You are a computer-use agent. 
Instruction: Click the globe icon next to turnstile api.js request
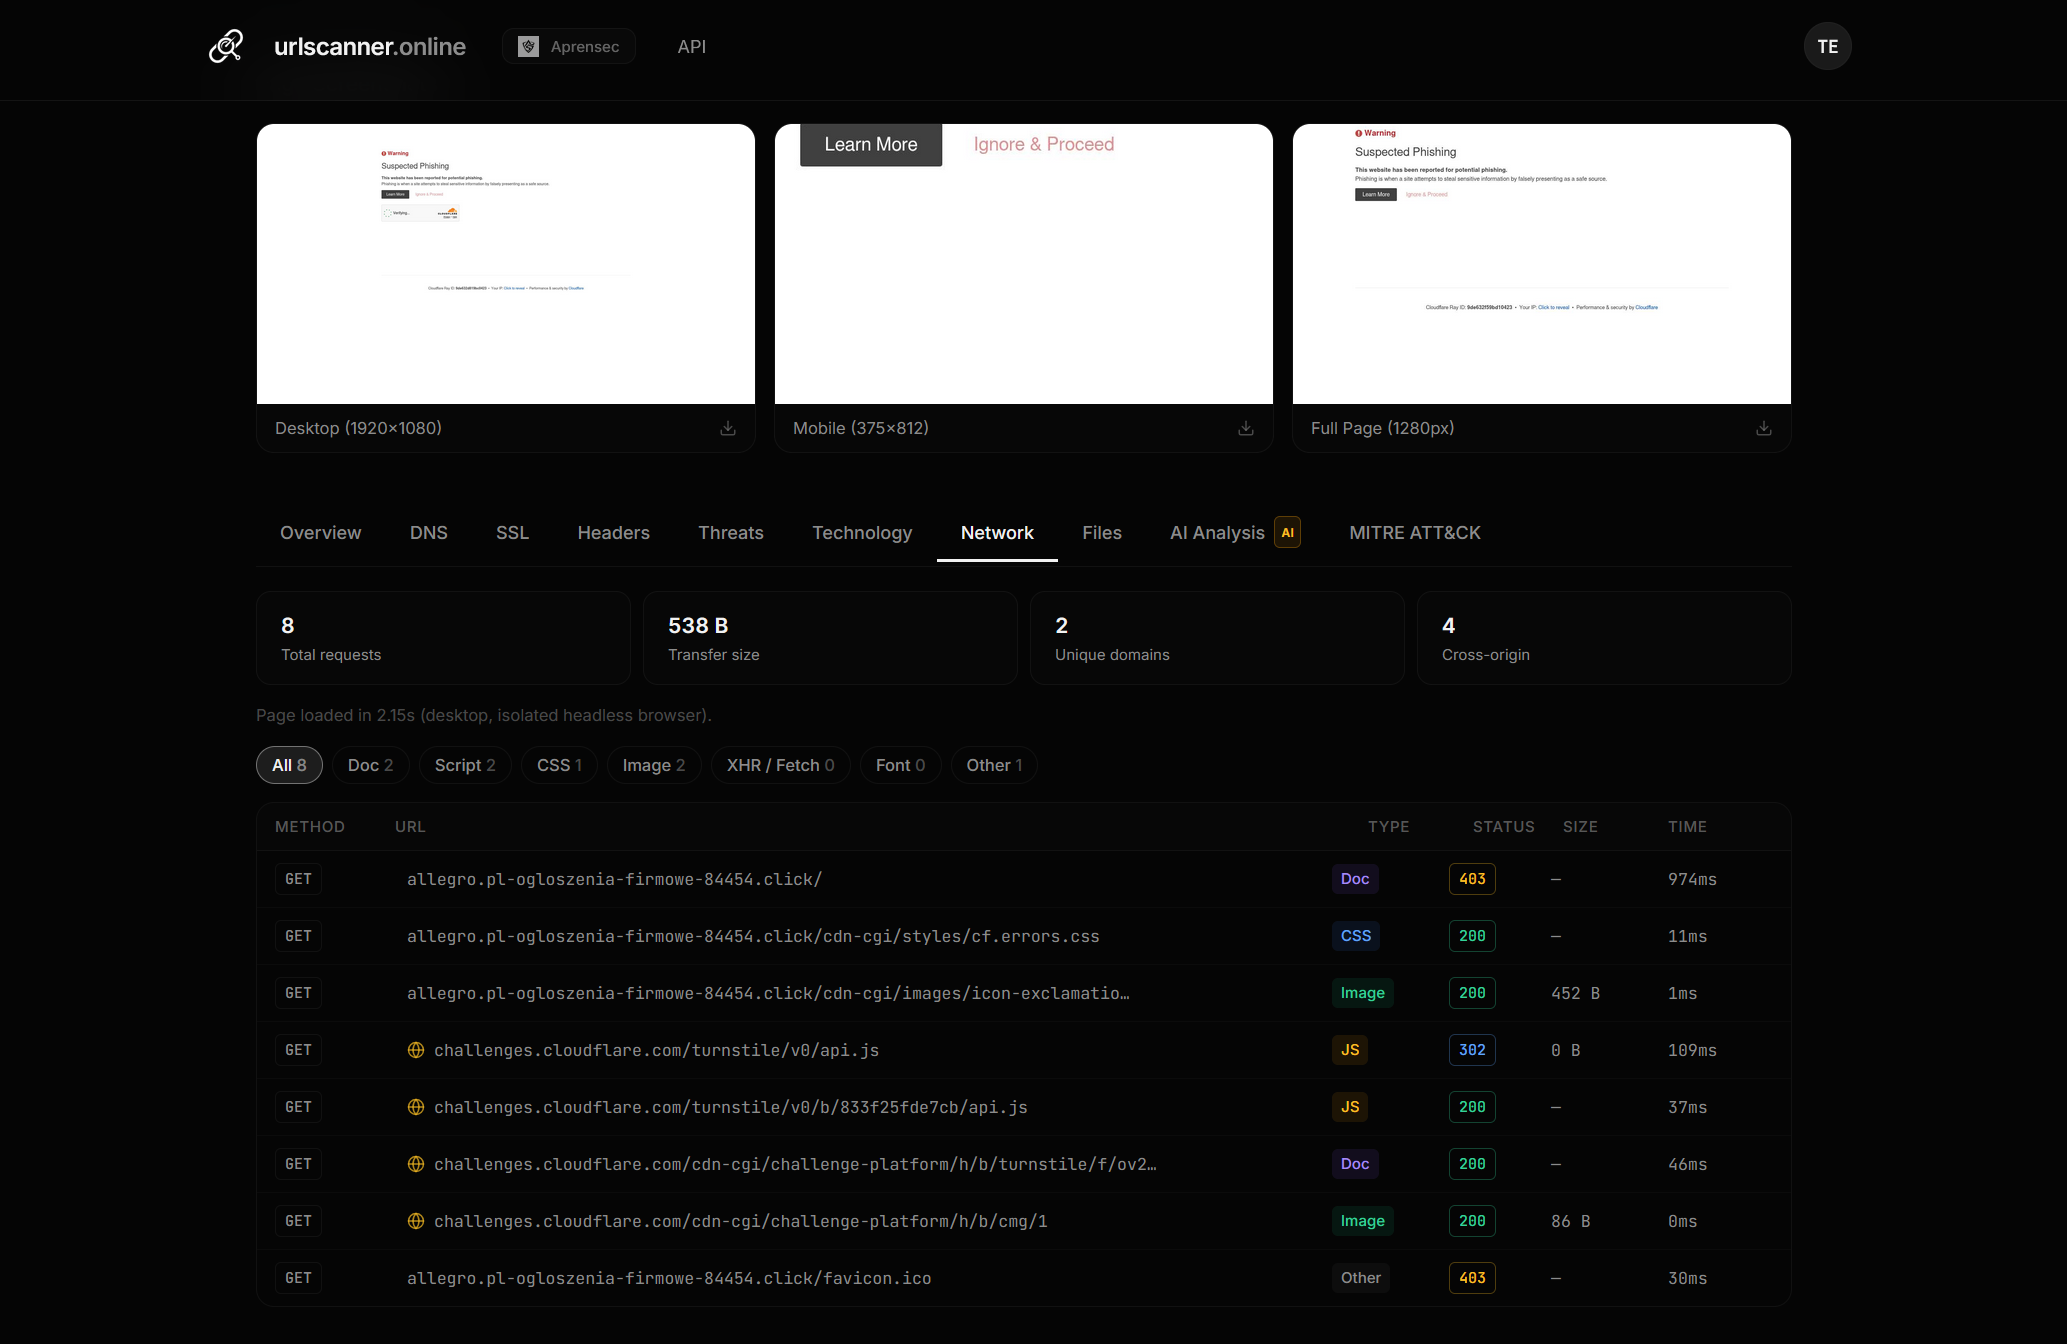[x=415, y=1050]
